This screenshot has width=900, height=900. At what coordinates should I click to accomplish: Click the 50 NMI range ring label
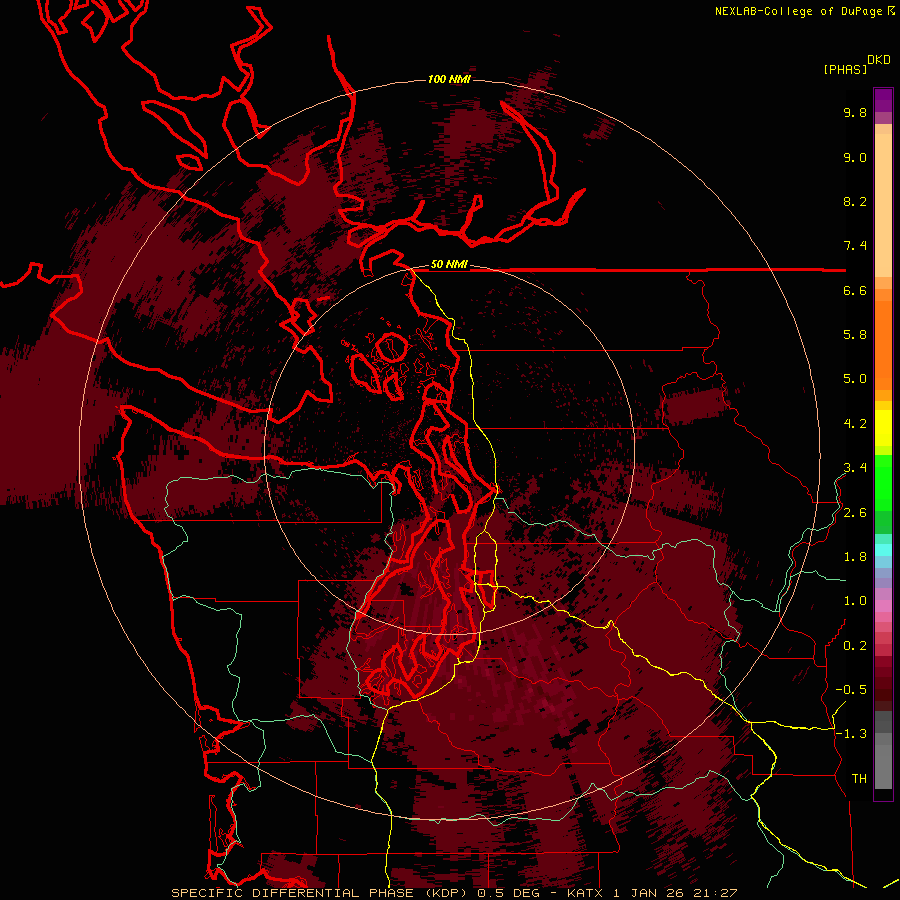pyautogui.click(x=449, y=265)
